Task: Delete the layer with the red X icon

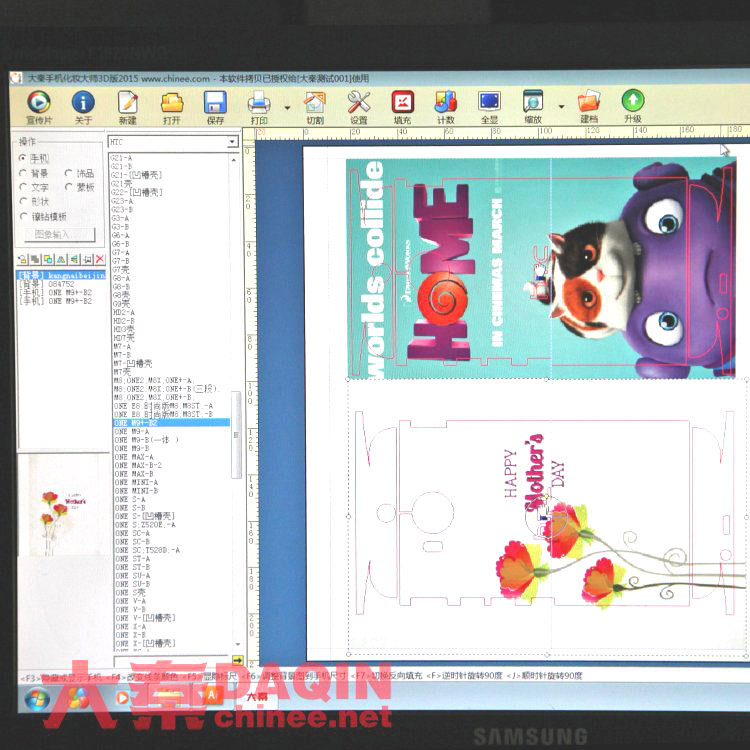Action: click(99, 259)
